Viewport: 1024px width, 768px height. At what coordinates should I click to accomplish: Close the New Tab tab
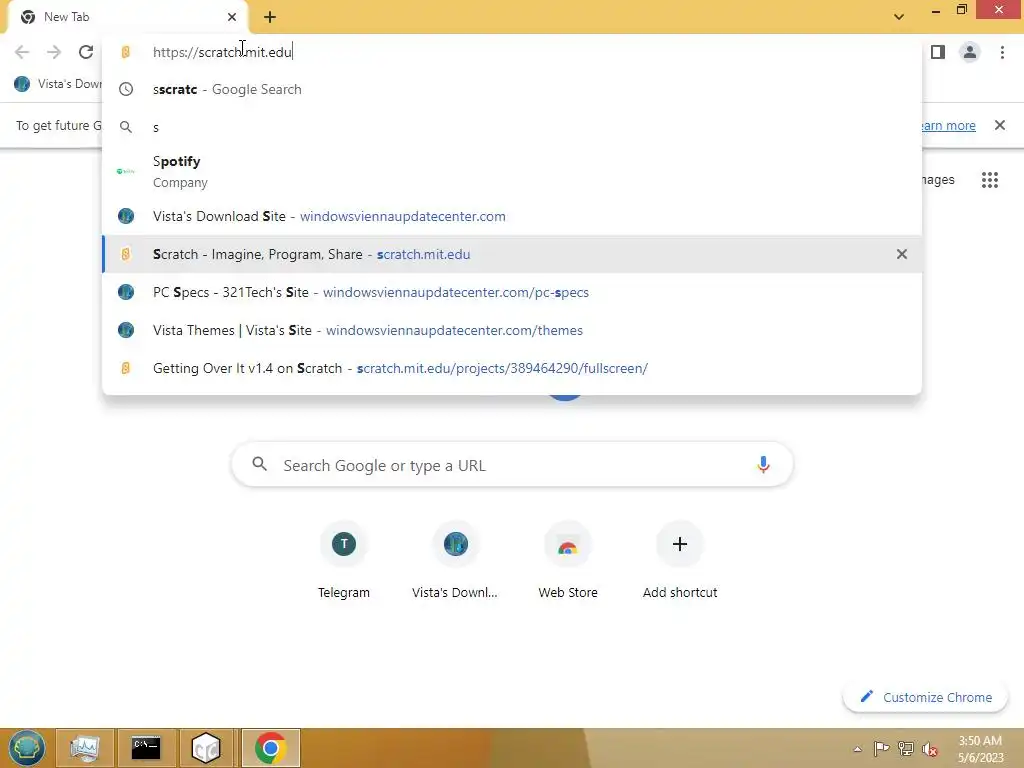pyautogui.click(x=232, y=17)
